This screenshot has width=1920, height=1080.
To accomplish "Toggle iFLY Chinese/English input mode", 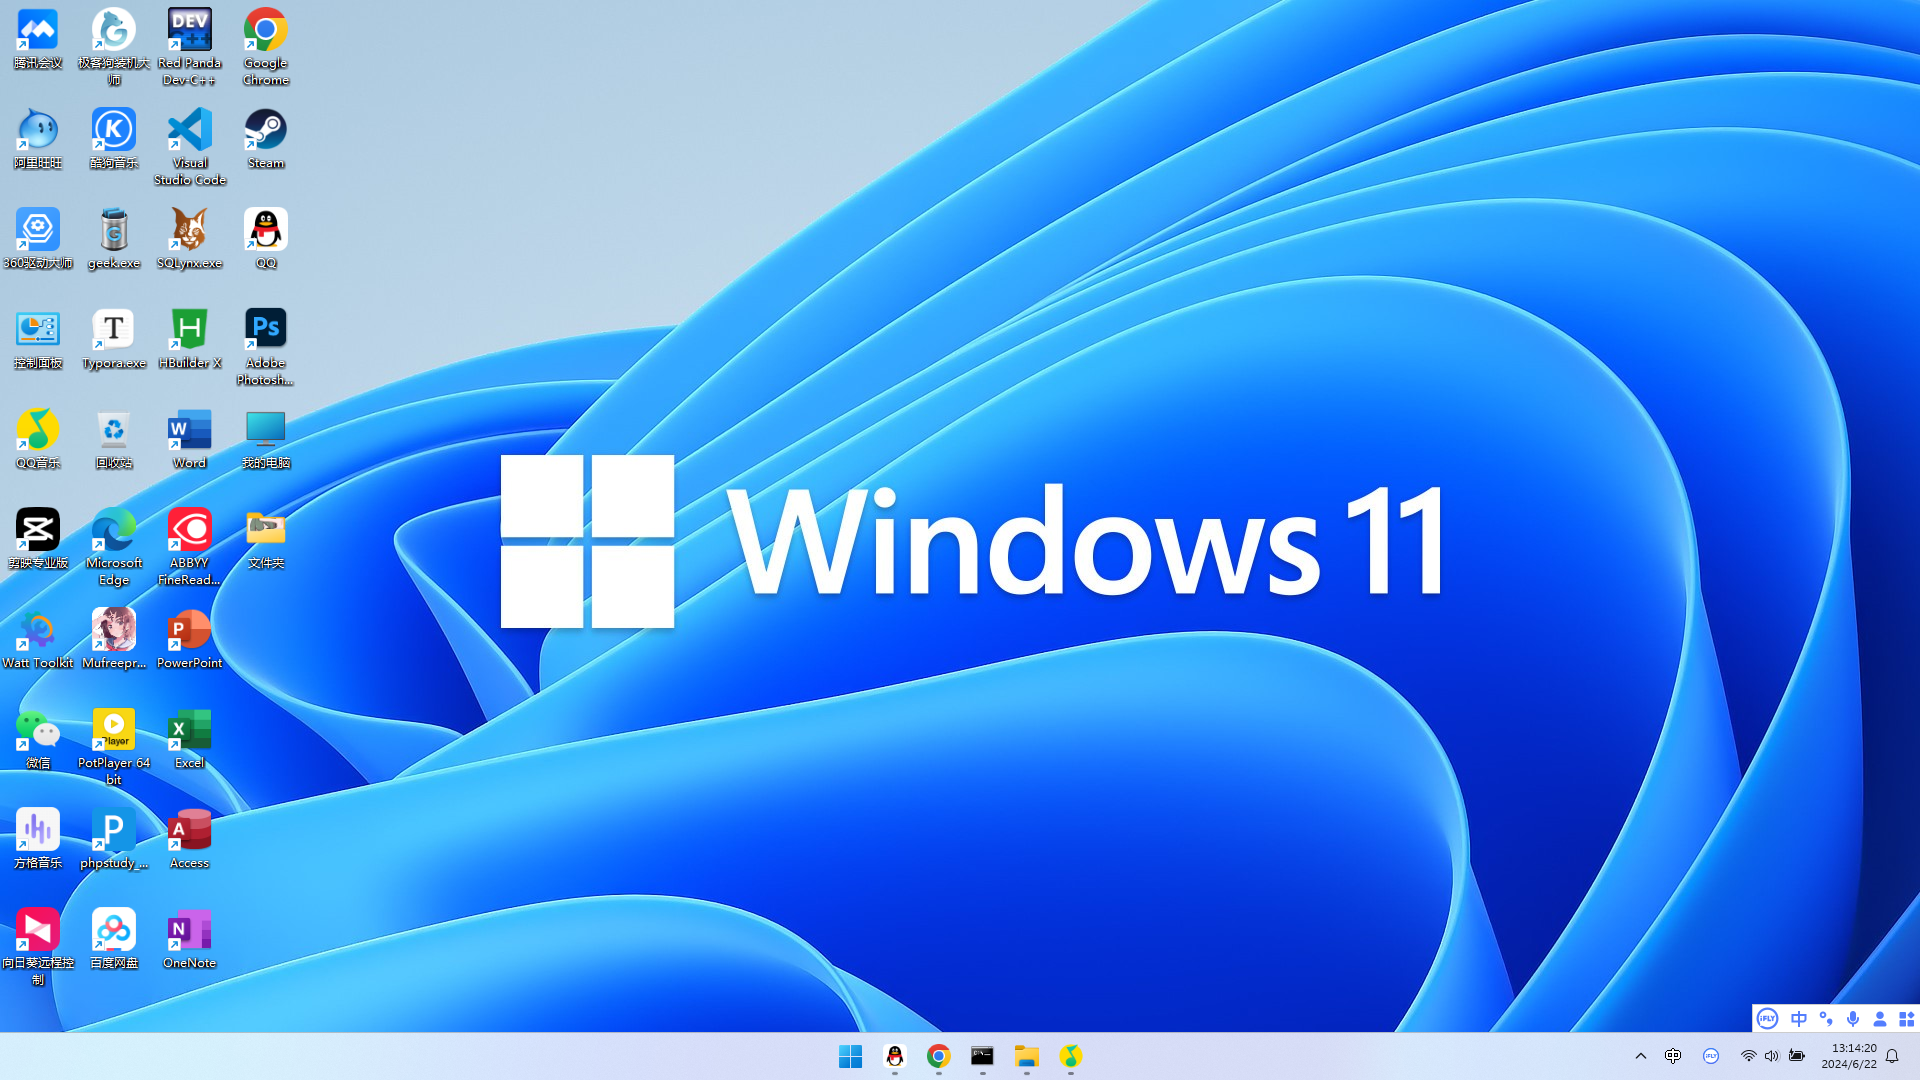I will (1798, 1018).
